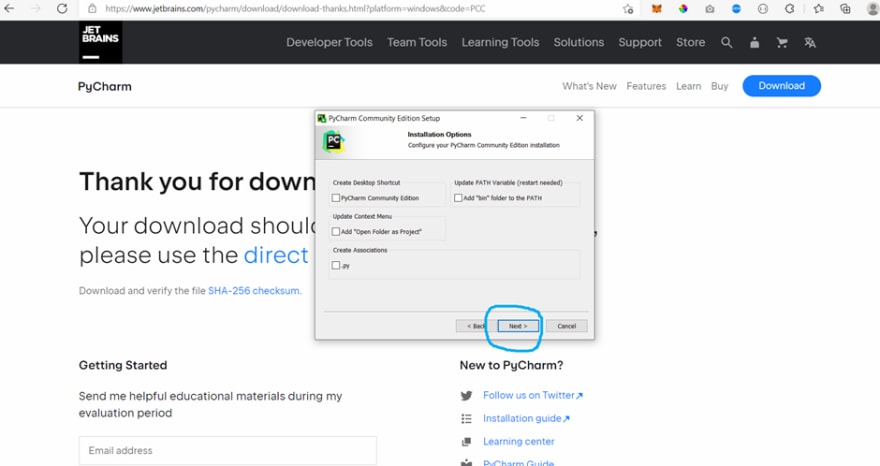Minimize the PyCharm setup window
880x466 pixels.
coord(523,118)
